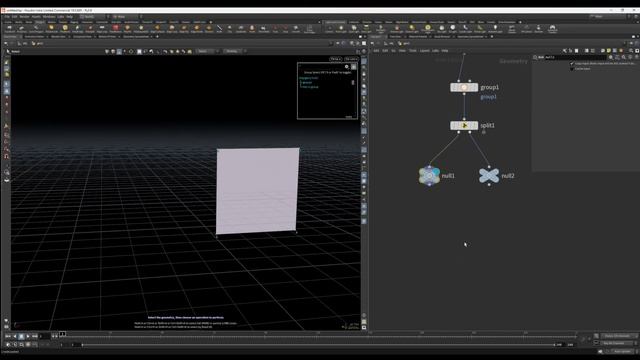Viewport: 640px width, 360px height.
Task: Enable the Copy Input checkbox
Action: [572, 64]
